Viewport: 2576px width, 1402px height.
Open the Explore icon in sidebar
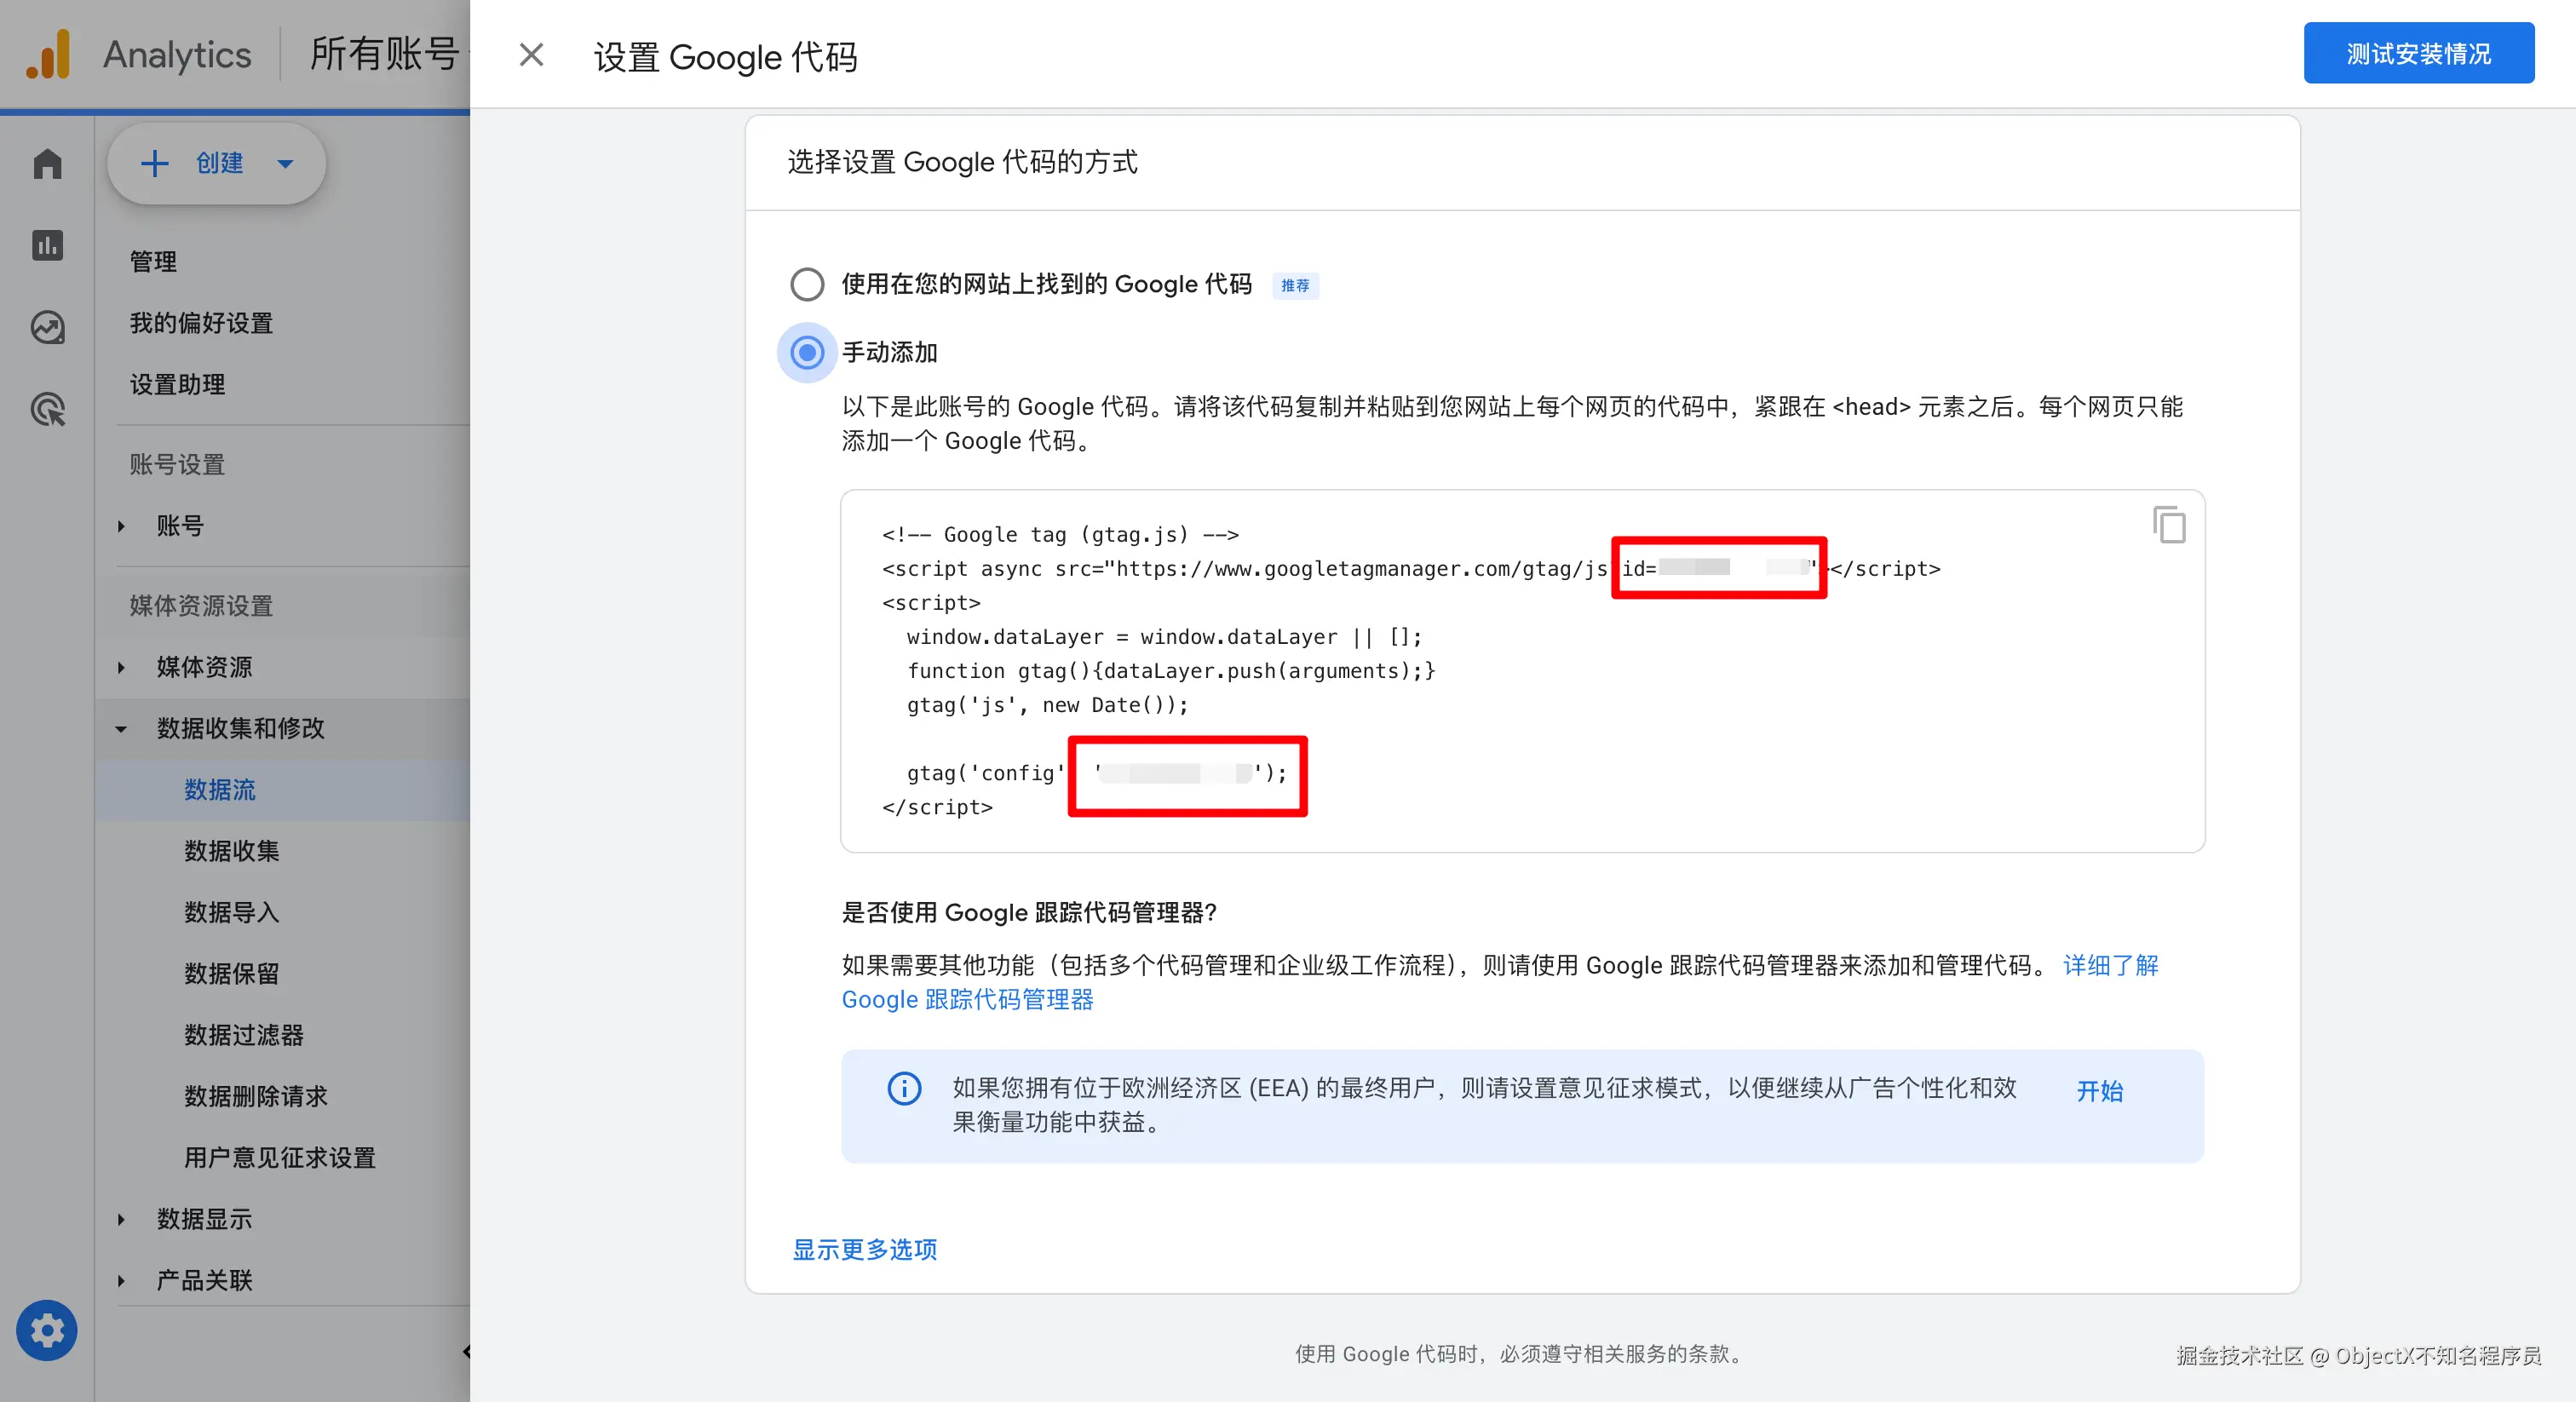(47, 327)
